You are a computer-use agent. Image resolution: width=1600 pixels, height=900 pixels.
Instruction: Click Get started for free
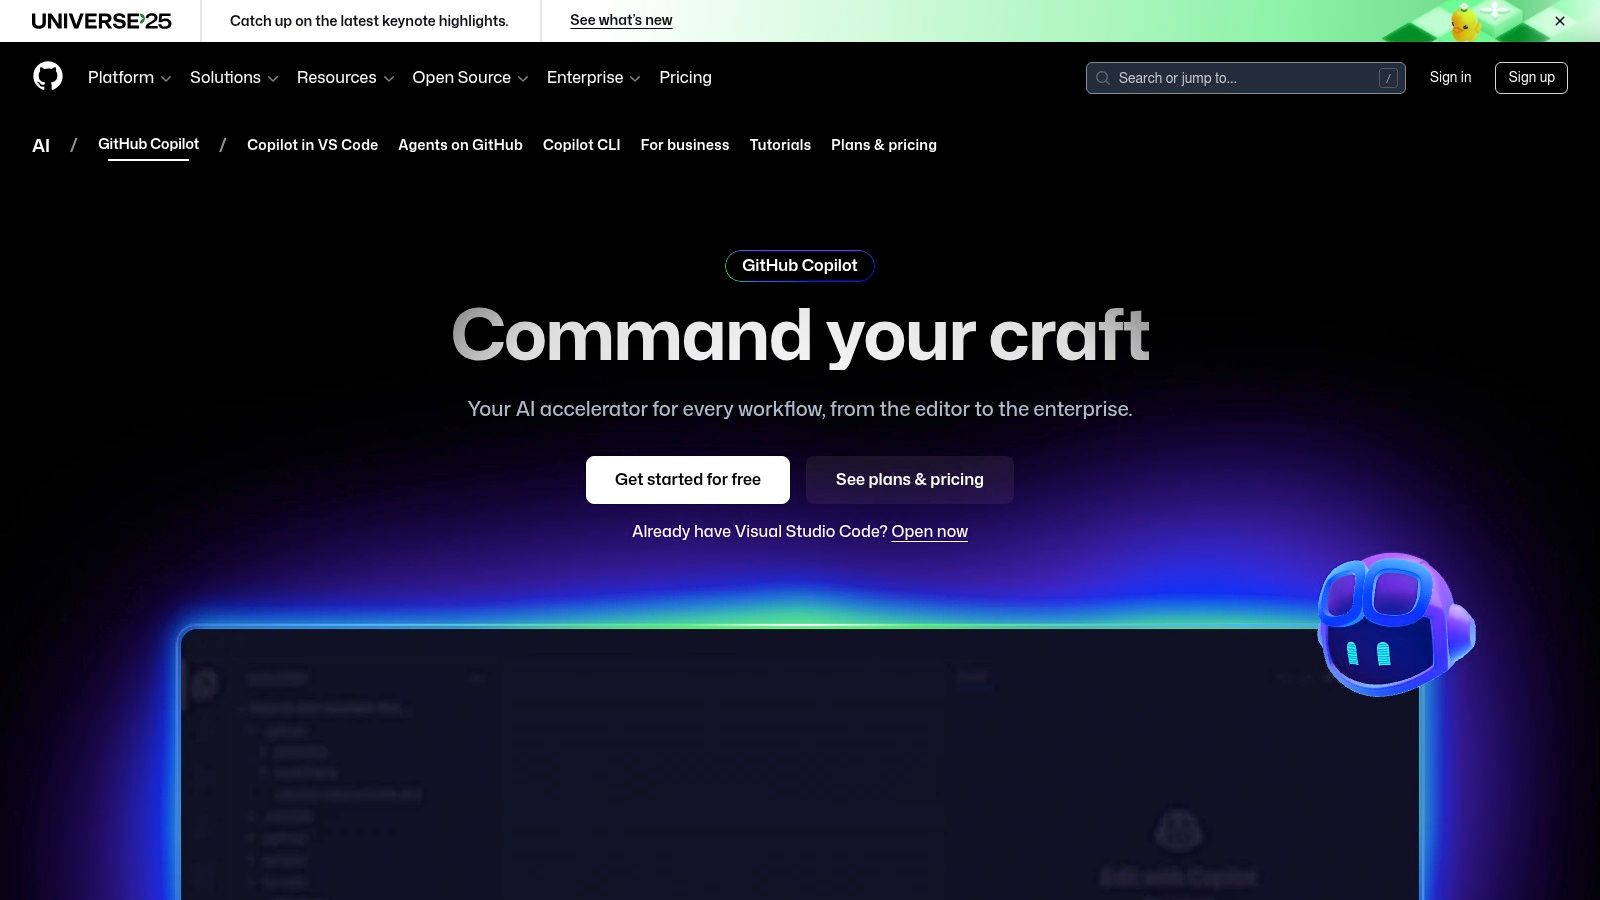687,479
